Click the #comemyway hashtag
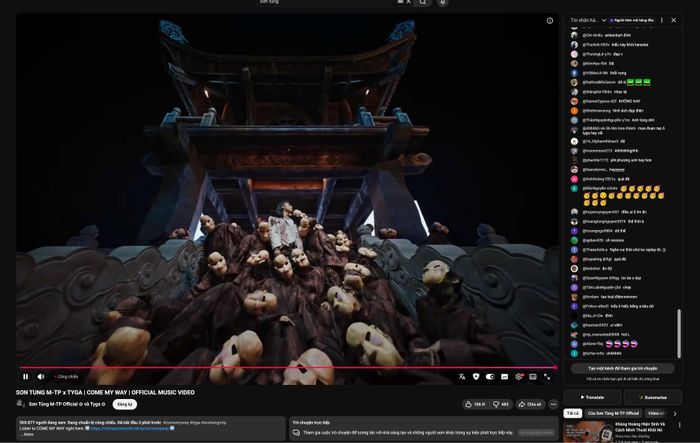Image resolution: width=700 pixels, height=443 pixels. point(177,422)
